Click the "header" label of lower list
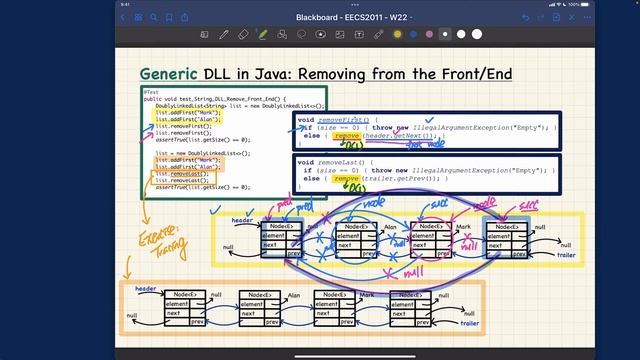This screenshot has width=640, height=360. [x=146, y=289]
